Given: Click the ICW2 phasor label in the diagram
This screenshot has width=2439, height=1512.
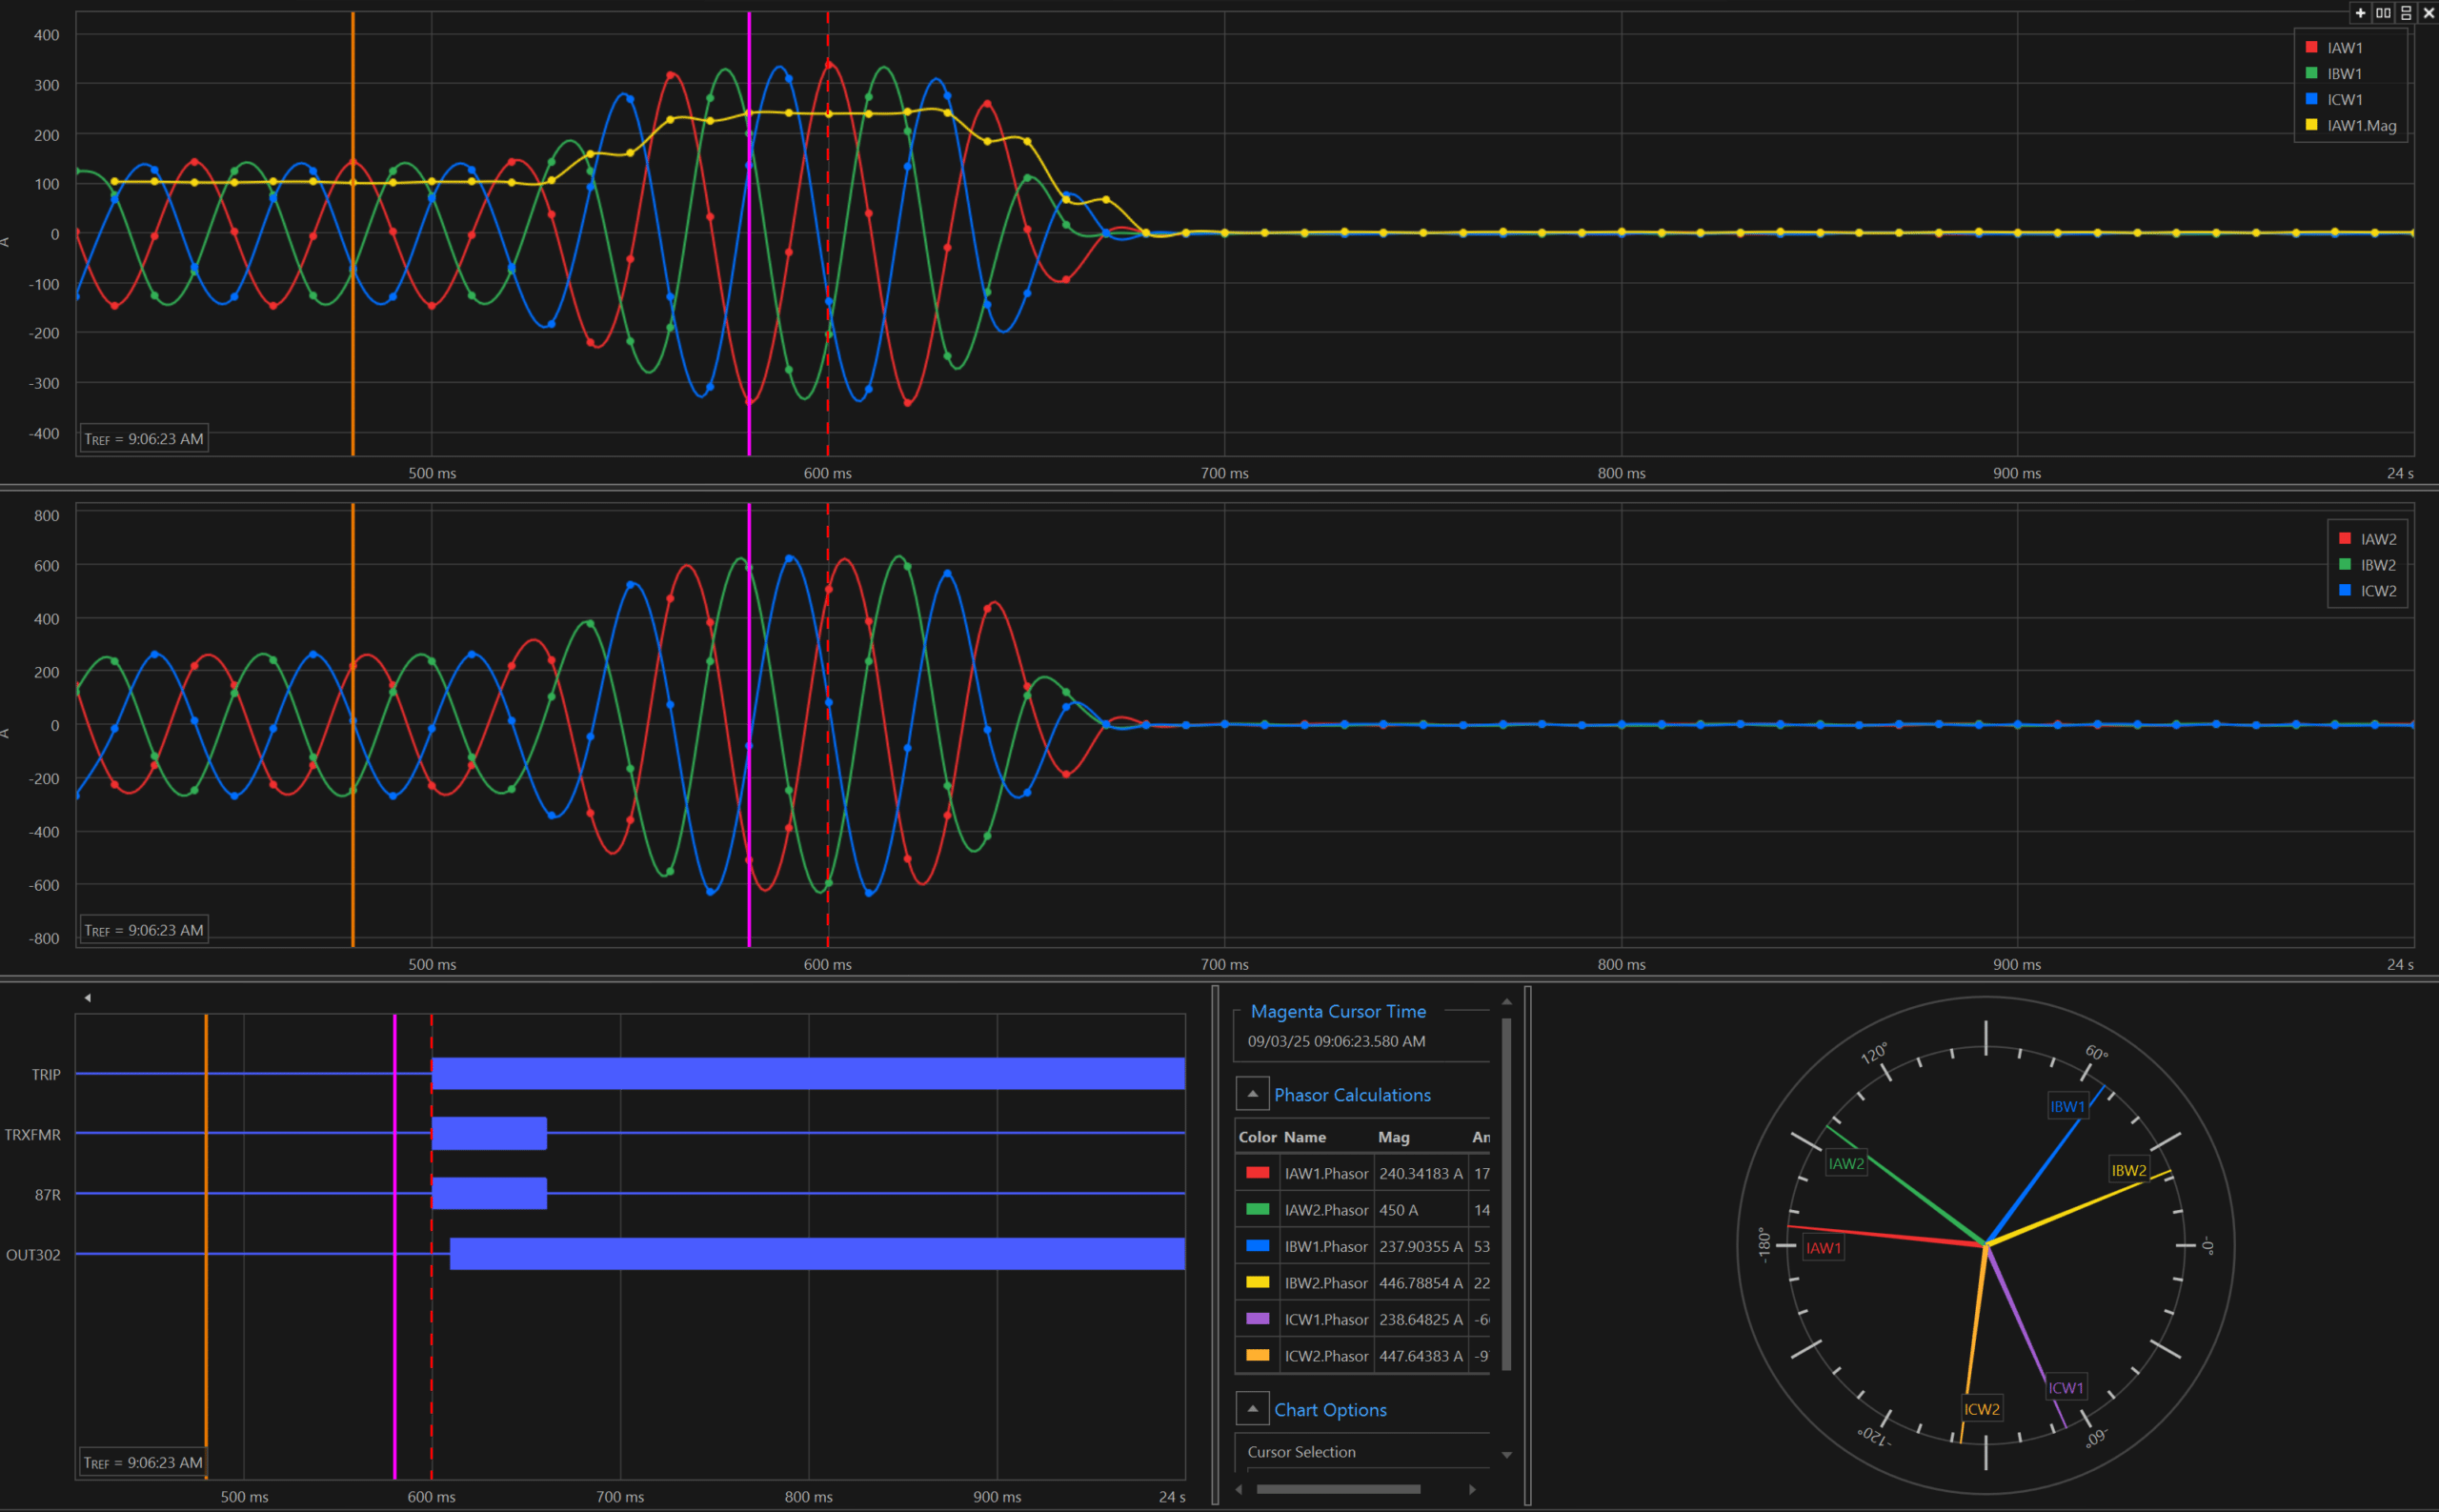Looking at the screenshot, I should coord(1982,1409).
